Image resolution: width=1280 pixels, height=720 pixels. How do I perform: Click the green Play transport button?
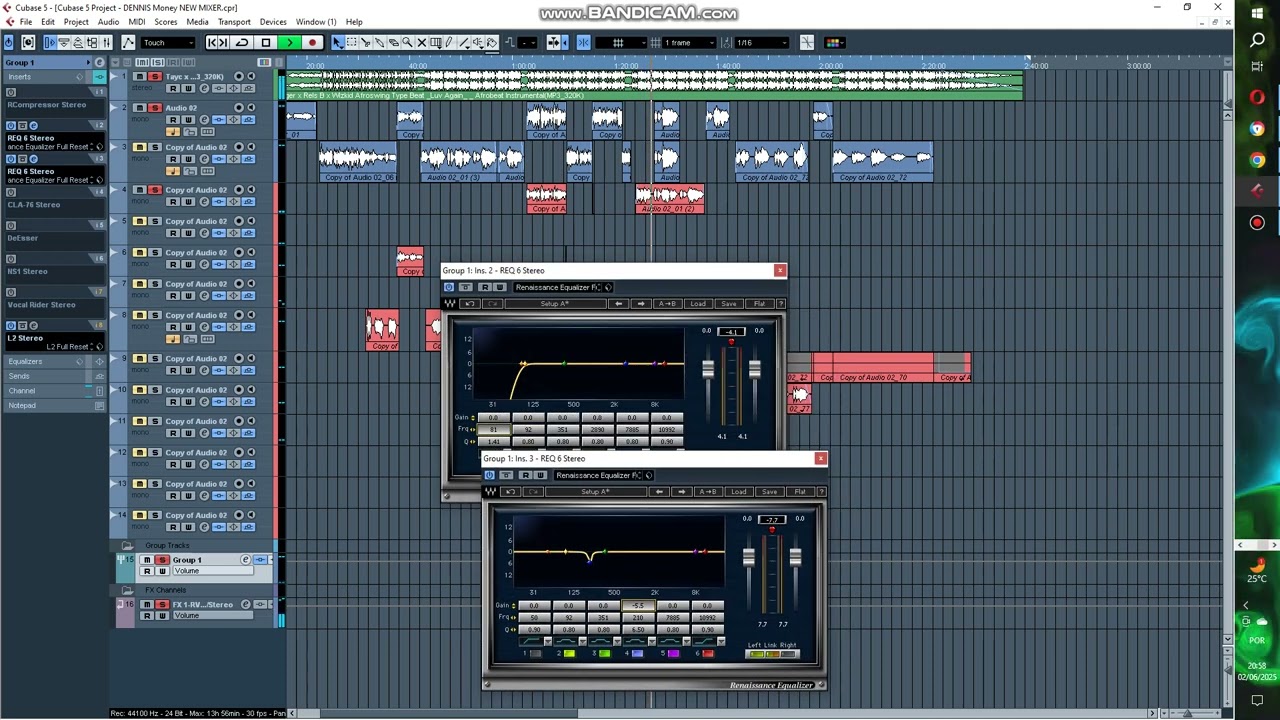pyautogui.click(x=289, y=42)
